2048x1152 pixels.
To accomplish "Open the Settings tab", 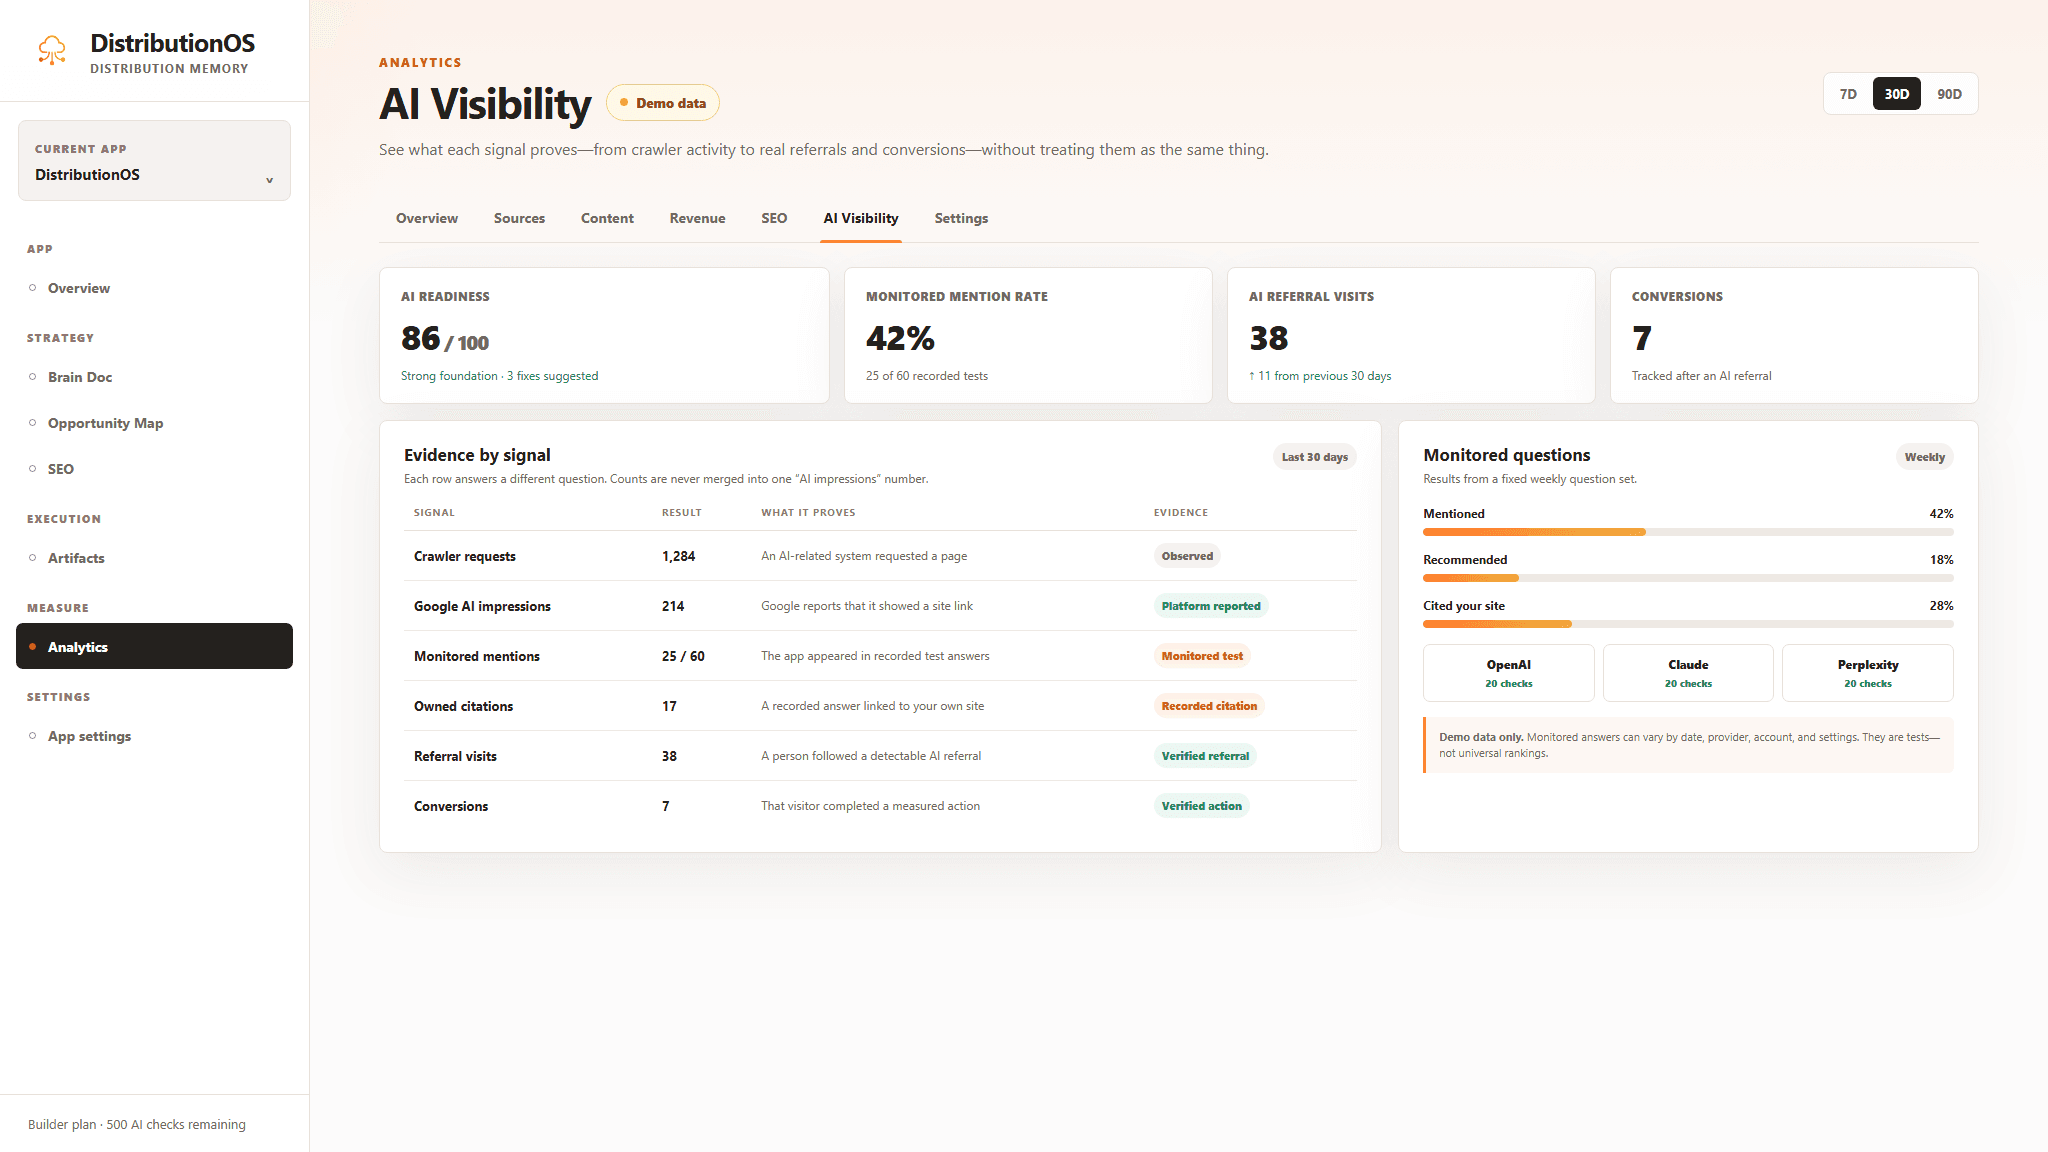I will 961,218.
